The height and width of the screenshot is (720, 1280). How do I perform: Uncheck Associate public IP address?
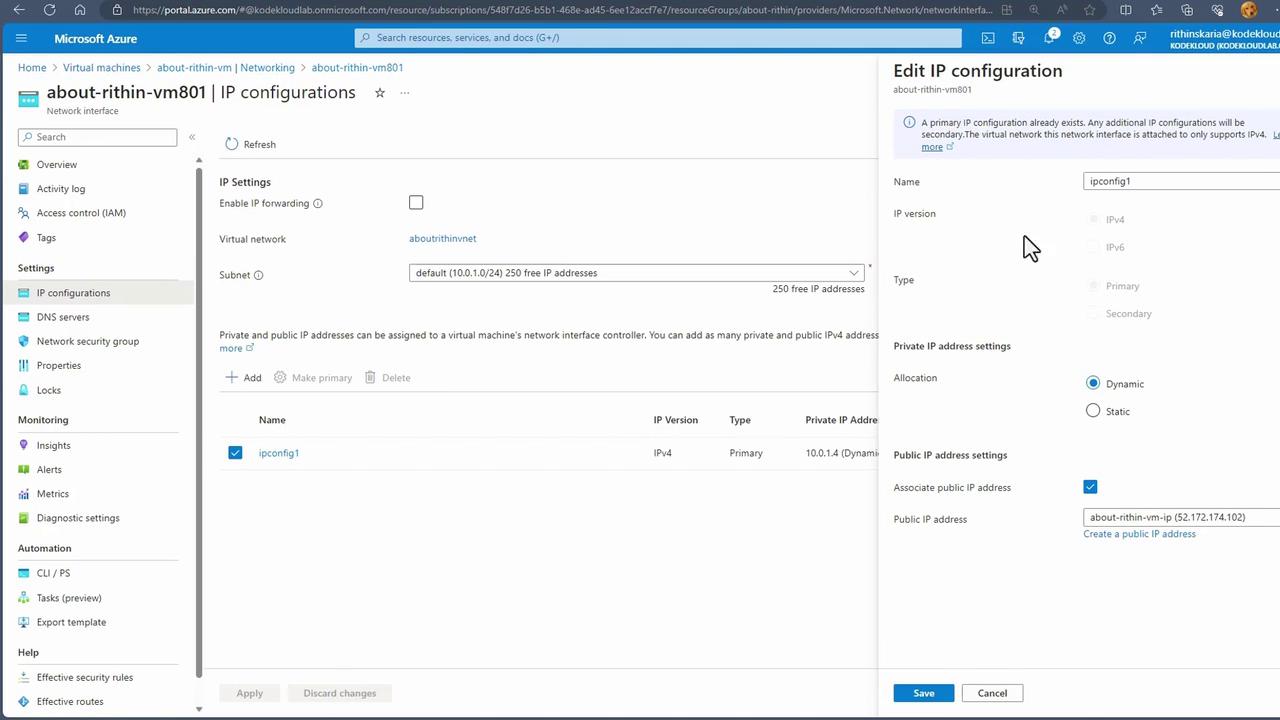[1090, 487]
